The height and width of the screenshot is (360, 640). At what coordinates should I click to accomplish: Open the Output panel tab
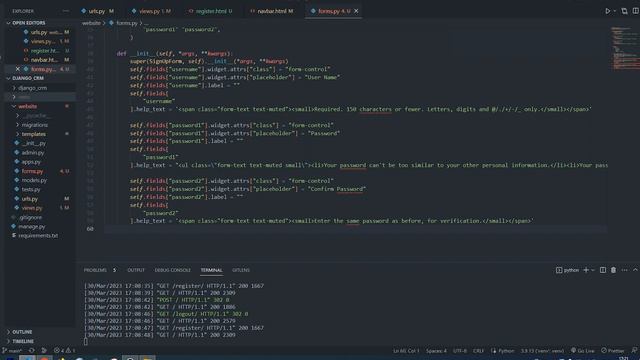click(x=136, y=270)
